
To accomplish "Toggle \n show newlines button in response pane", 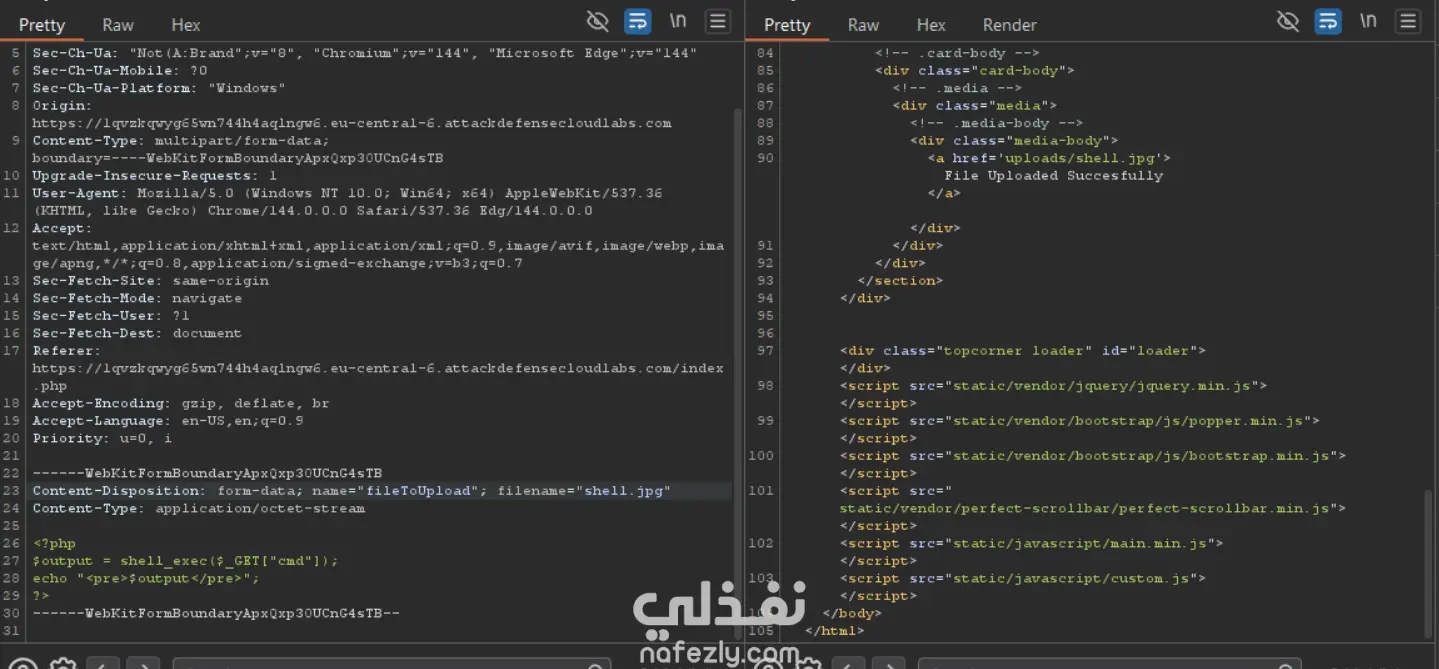I will 1368,21.
